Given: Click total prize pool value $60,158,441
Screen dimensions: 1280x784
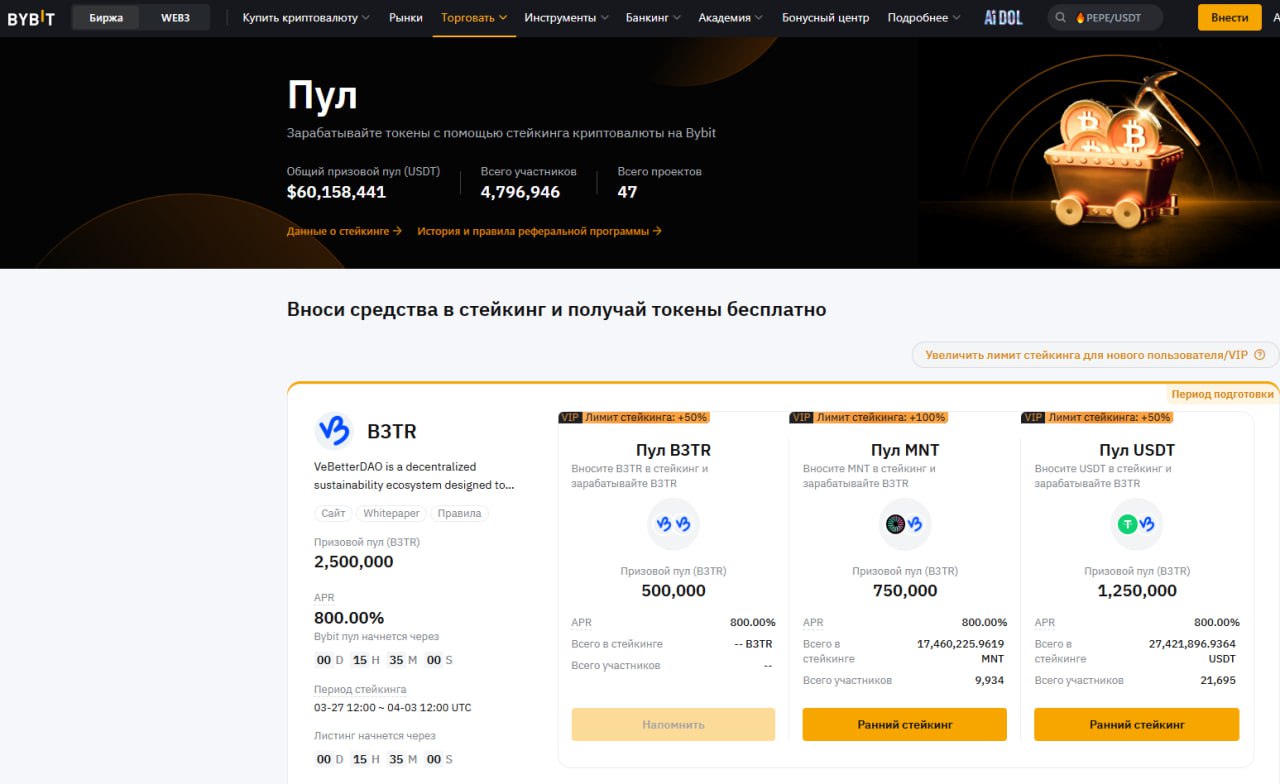Looking at the screenshot, I should point(336,192).
